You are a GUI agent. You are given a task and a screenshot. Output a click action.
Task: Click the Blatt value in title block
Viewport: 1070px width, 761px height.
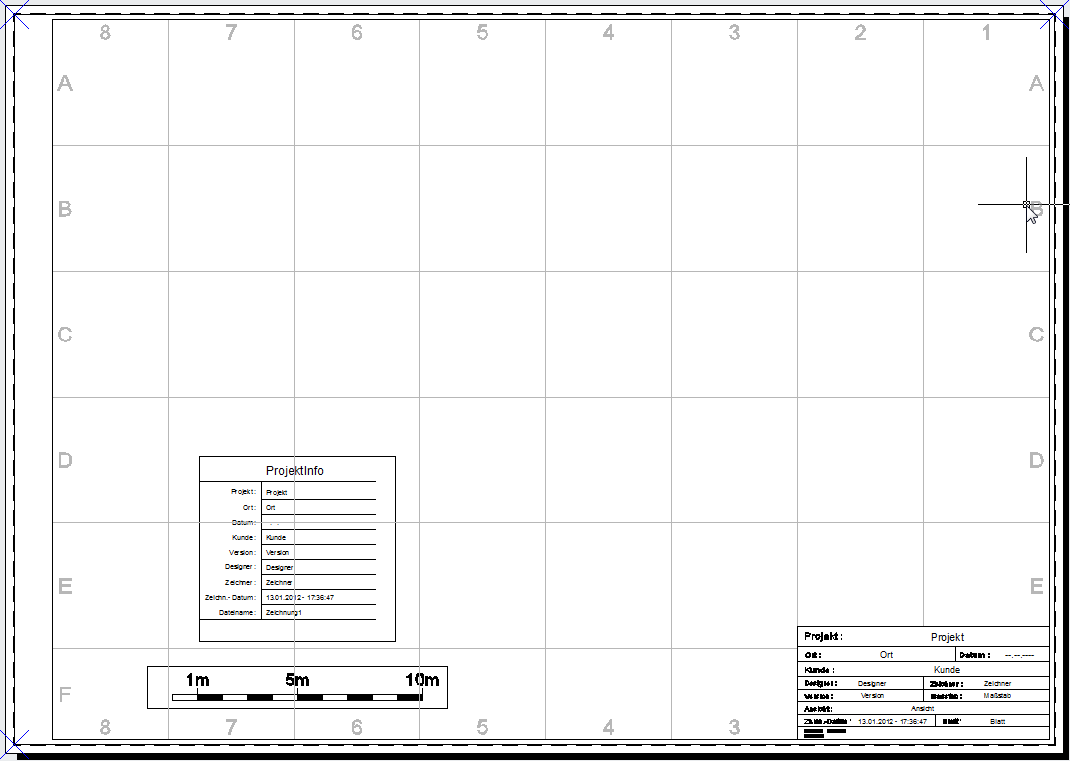pyautogui.click(x=998, y=721)
